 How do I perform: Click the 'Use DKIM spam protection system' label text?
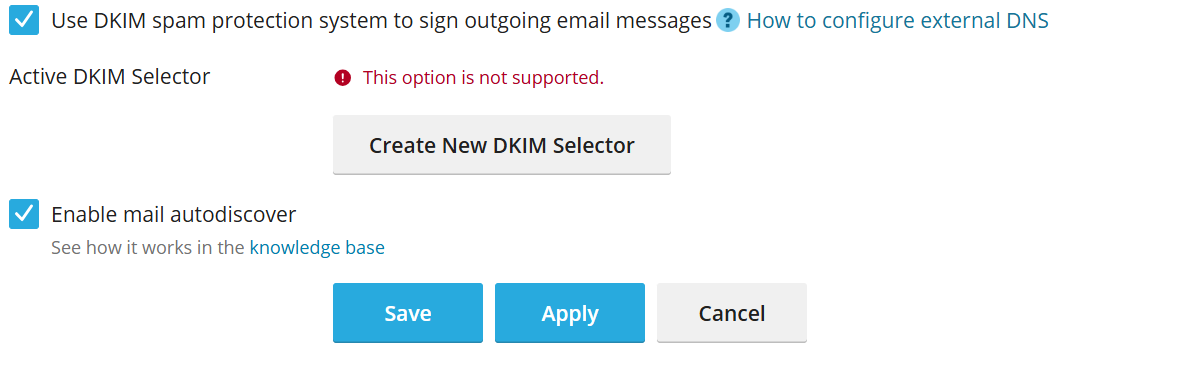coord(381,21)
